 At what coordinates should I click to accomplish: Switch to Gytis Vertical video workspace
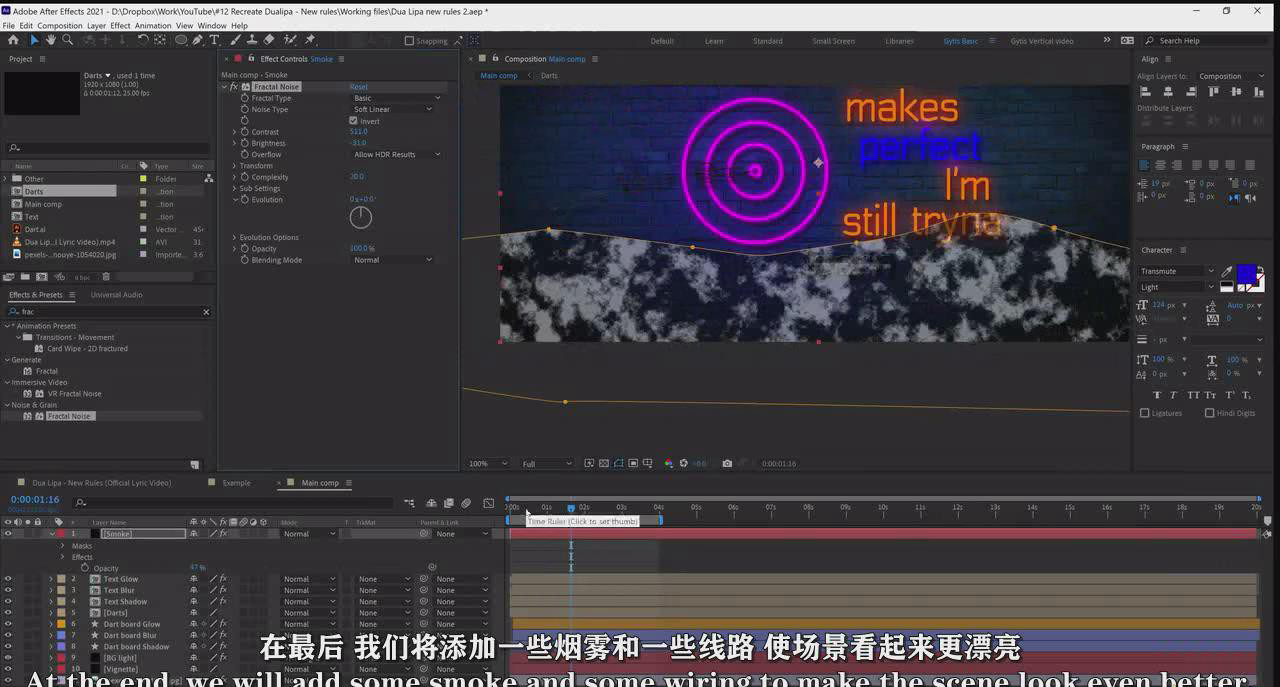coord(1042,41)
